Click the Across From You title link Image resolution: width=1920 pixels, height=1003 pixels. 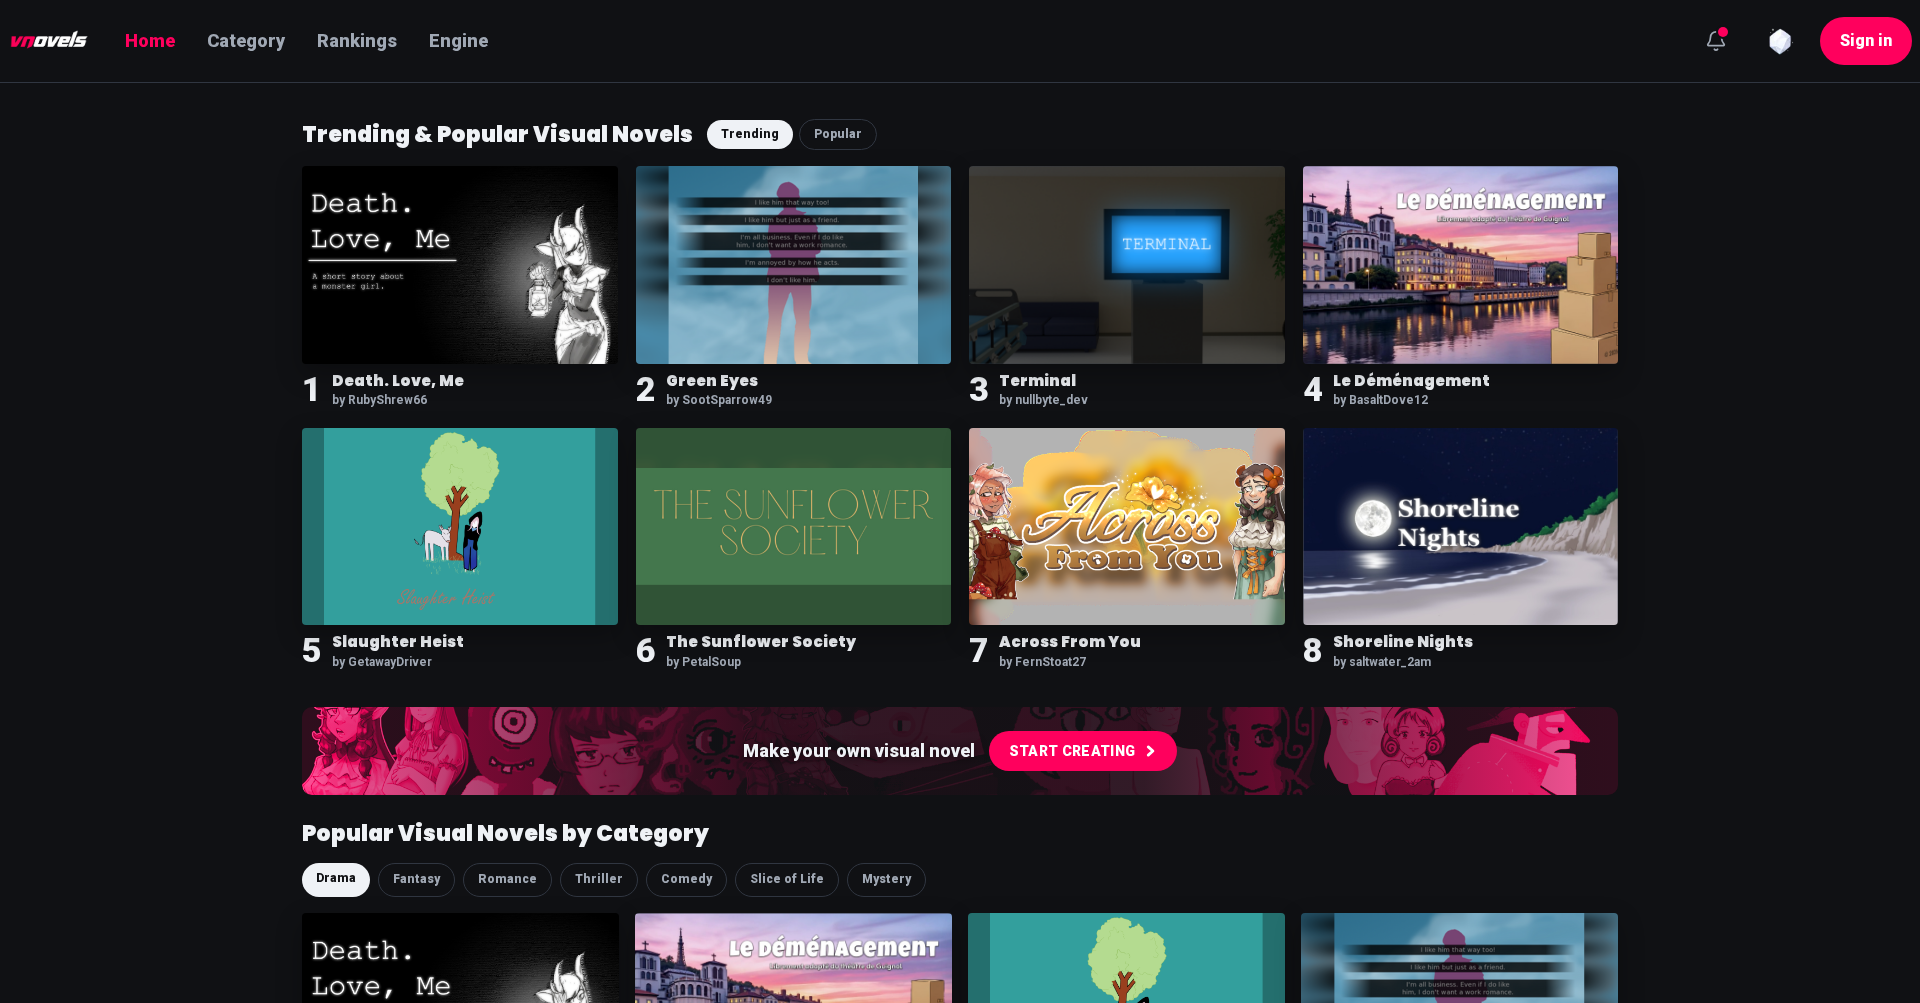pyautogui.click(x=1070, y=642)
